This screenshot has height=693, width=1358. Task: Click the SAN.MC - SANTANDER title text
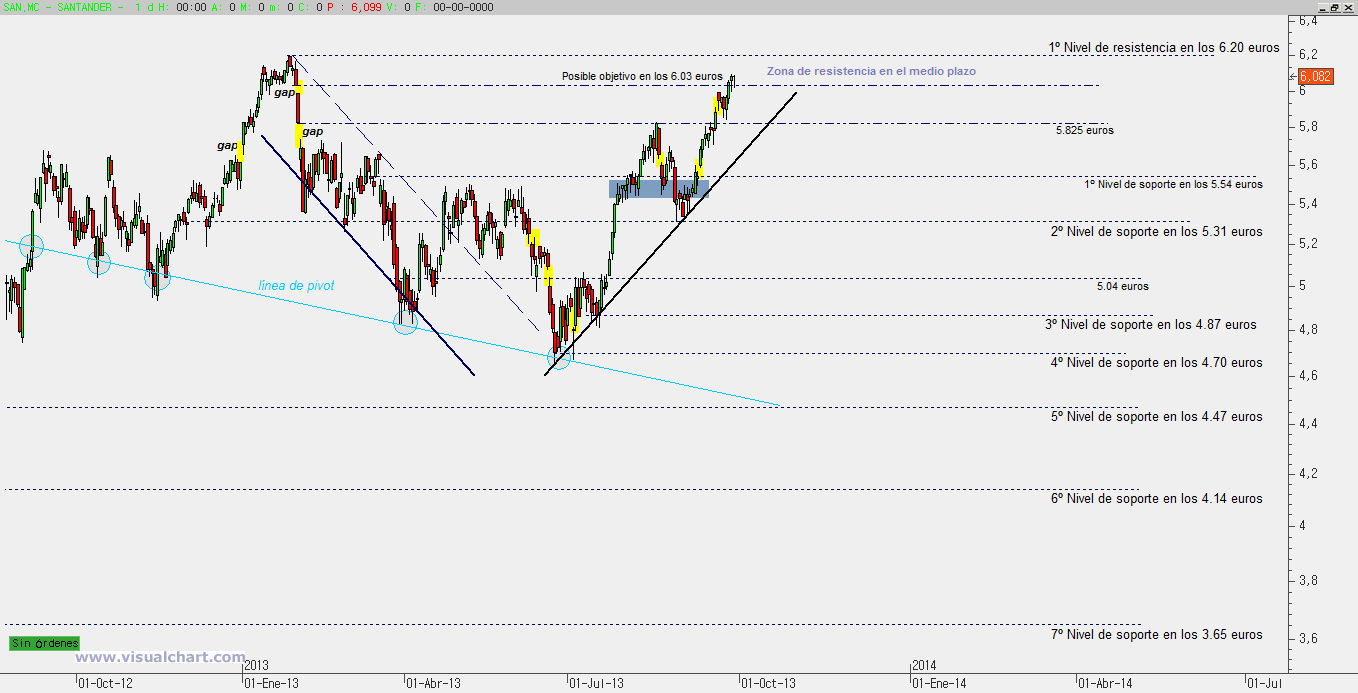tap(58, 7)
